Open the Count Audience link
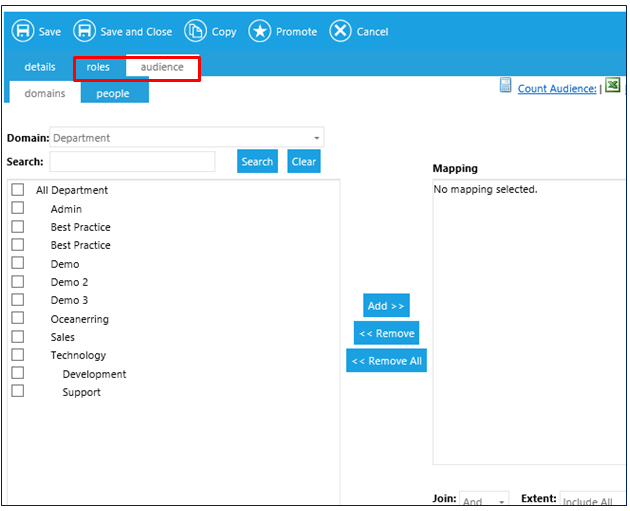 (x=556, y=89)
